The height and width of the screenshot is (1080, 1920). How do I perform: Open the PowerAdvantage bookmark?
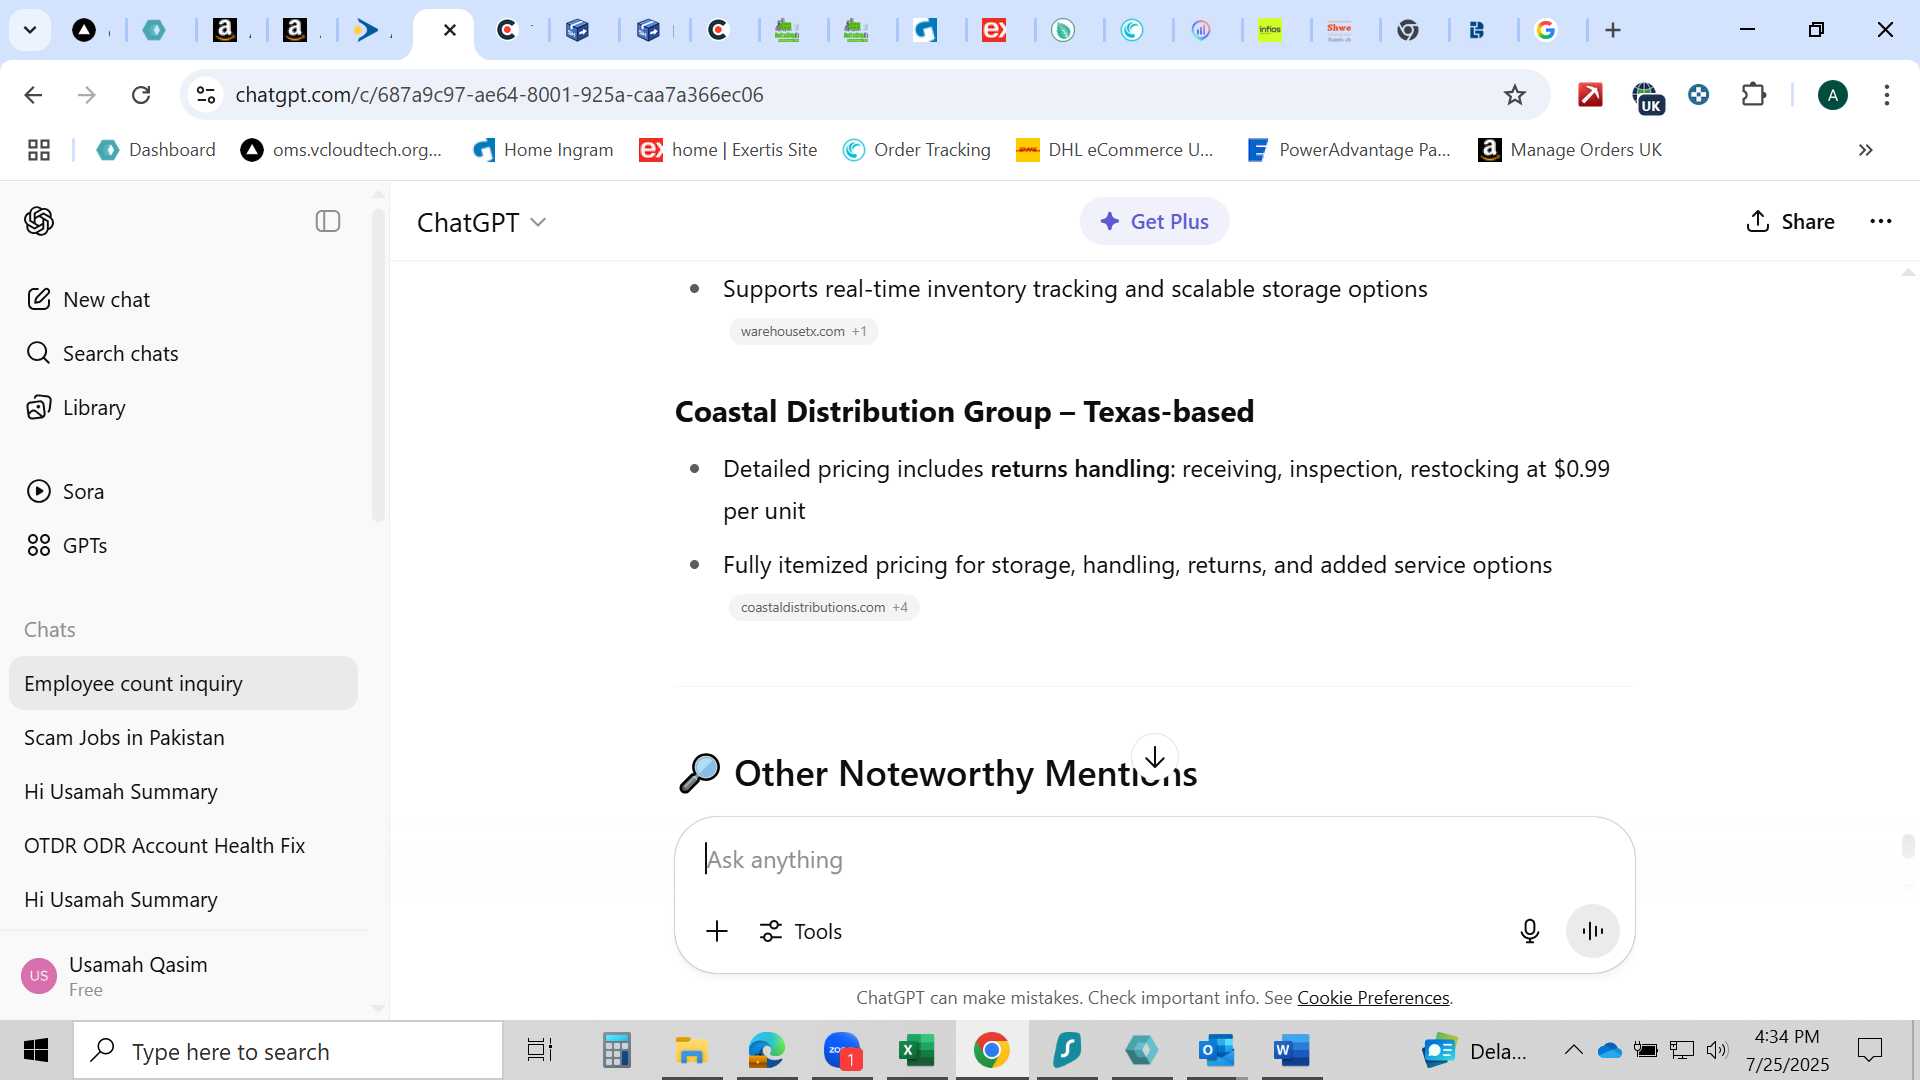1348,150
